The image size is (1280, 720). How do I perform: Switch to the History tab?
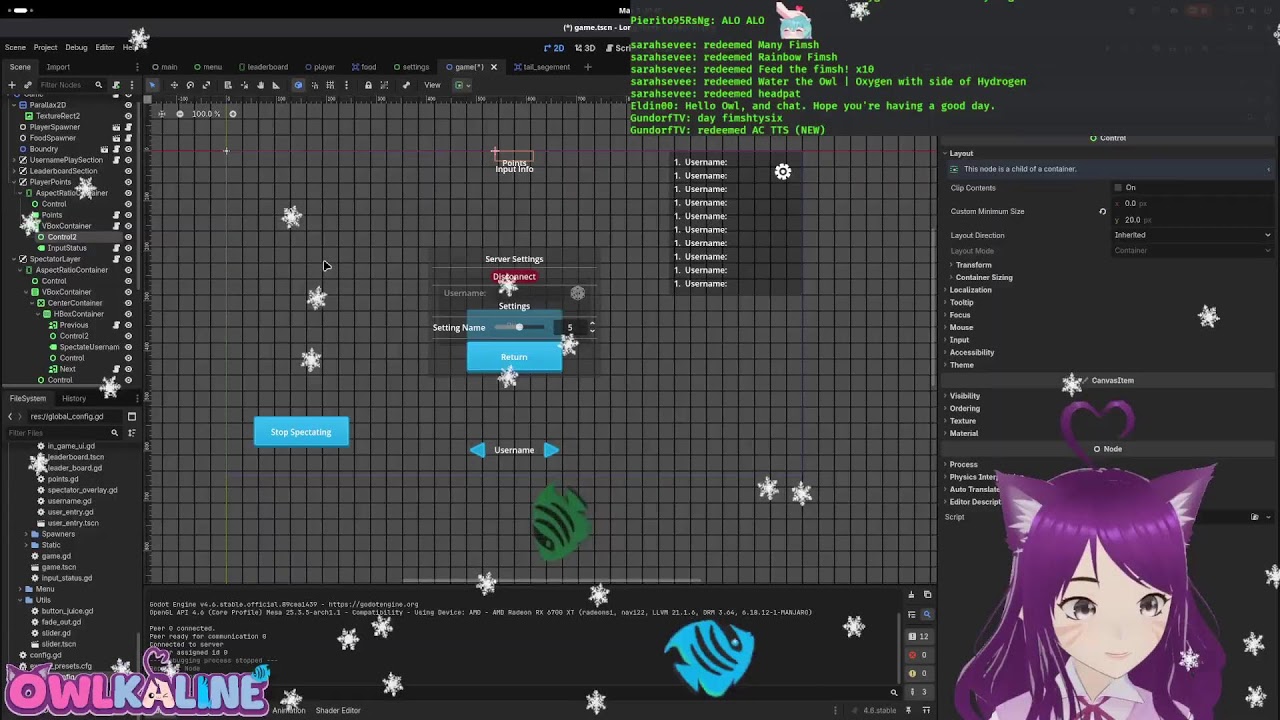click(74, 398)
